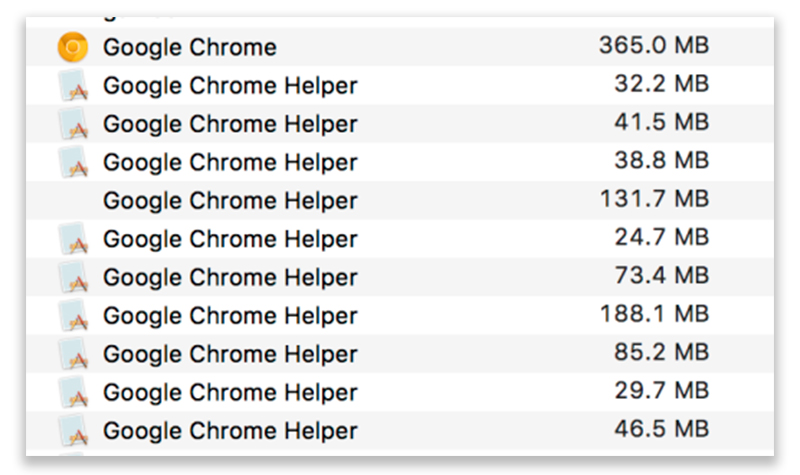Viewport: 800px width, 475px height.
Task: Click the icon of the 73.4 MB Helper
Action: [73, 277]
